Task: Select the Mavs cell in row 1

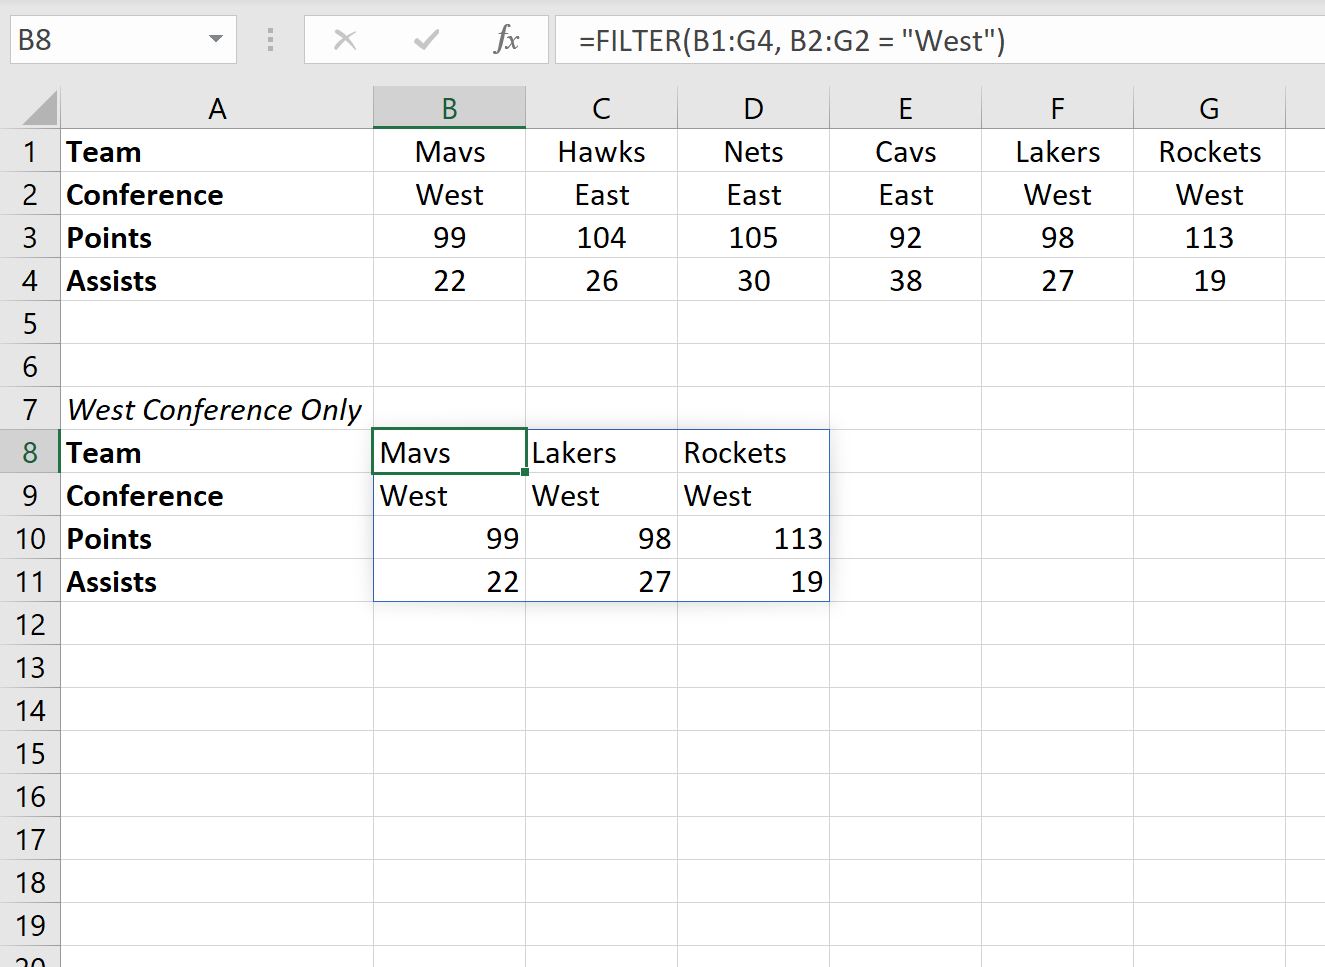Action: [x=450, y=151]
